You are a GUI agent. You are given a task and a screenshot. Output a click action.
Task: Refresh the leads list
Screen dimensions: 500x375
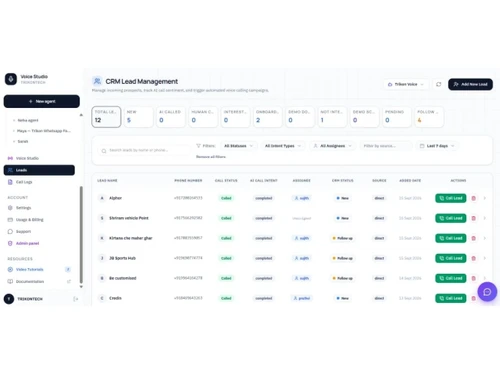tap(439, 84)
